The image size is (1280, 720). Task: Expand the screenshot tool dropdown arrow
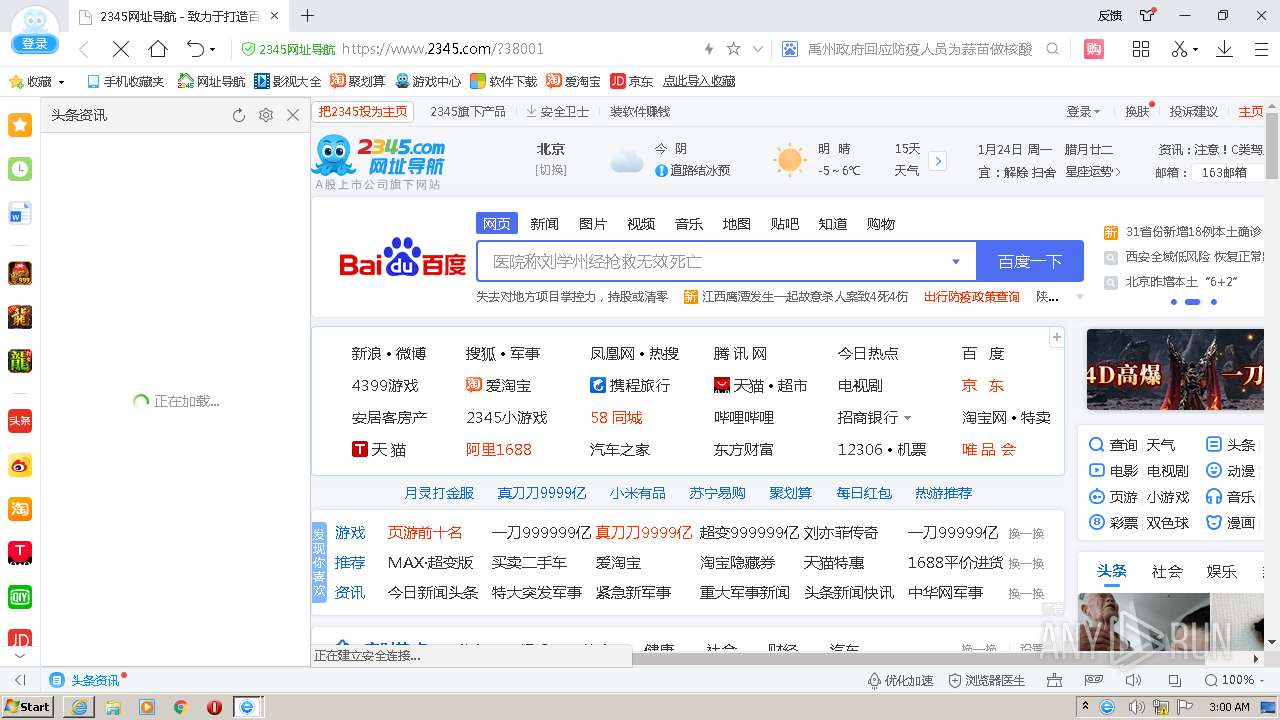click(1196, 50)
